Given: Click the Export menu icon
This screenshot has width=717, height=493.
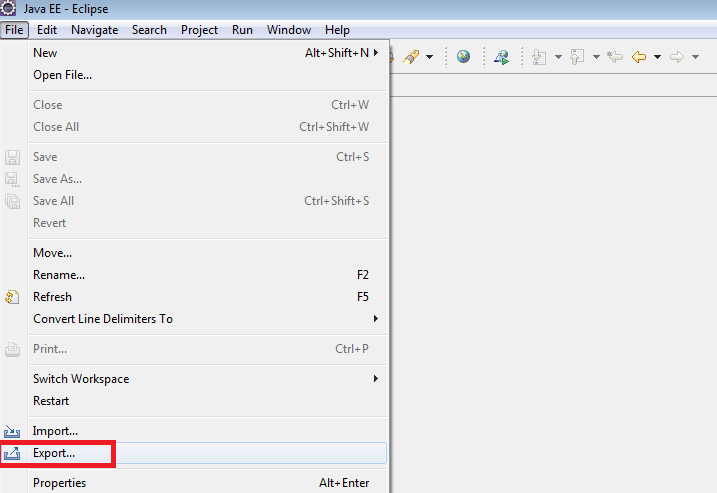Looking at the screenshot, I should (x=12, y=453).
